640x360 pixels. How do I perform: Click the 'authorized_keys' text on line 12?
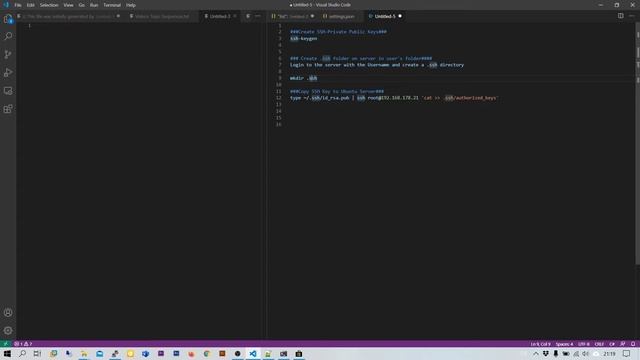point(476,98)
